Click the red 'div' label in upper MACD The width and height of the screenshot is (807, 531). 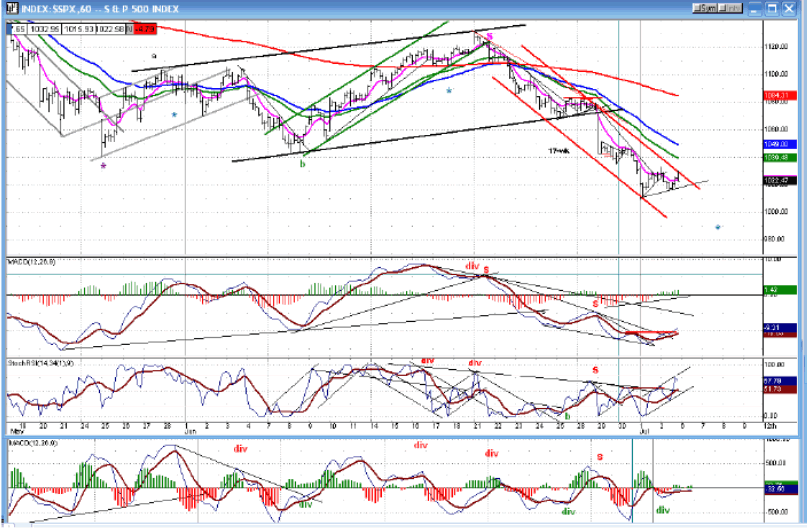(472, 266)
